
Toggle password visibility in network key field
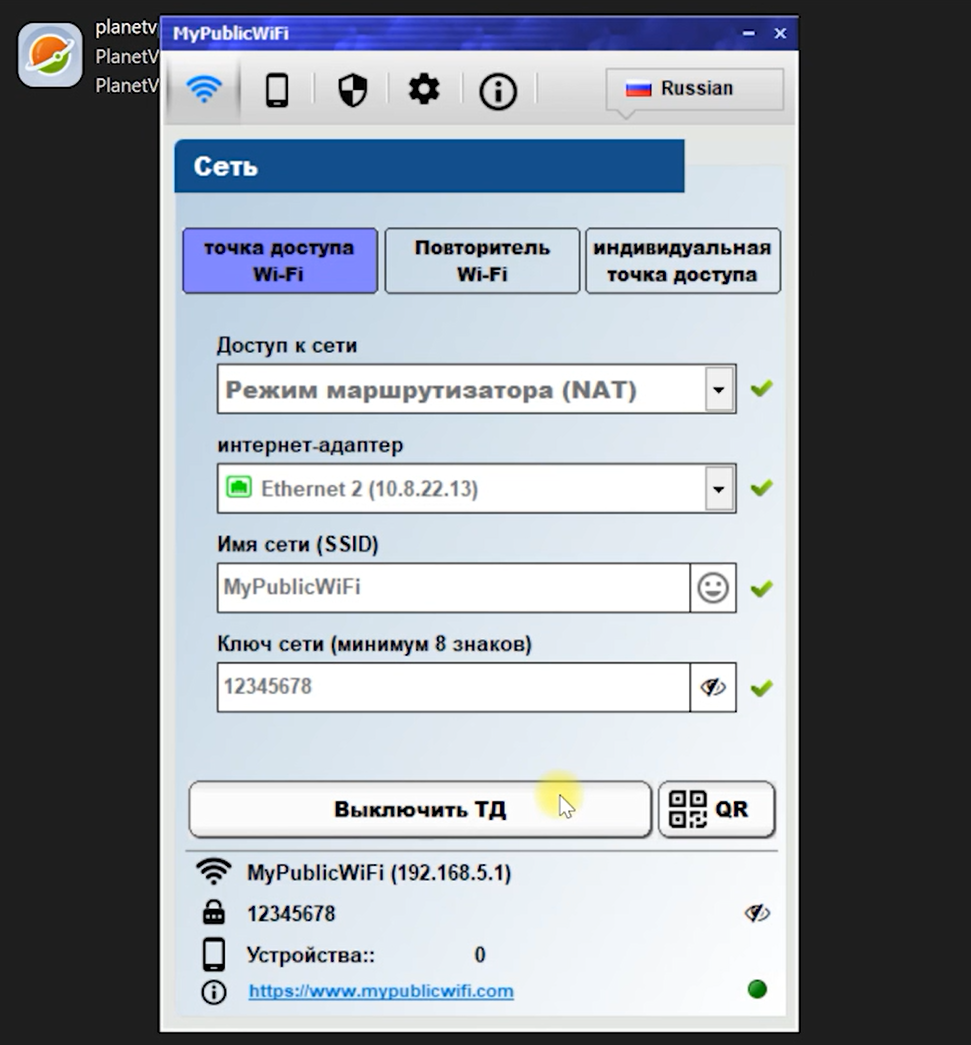pos(713,688)
